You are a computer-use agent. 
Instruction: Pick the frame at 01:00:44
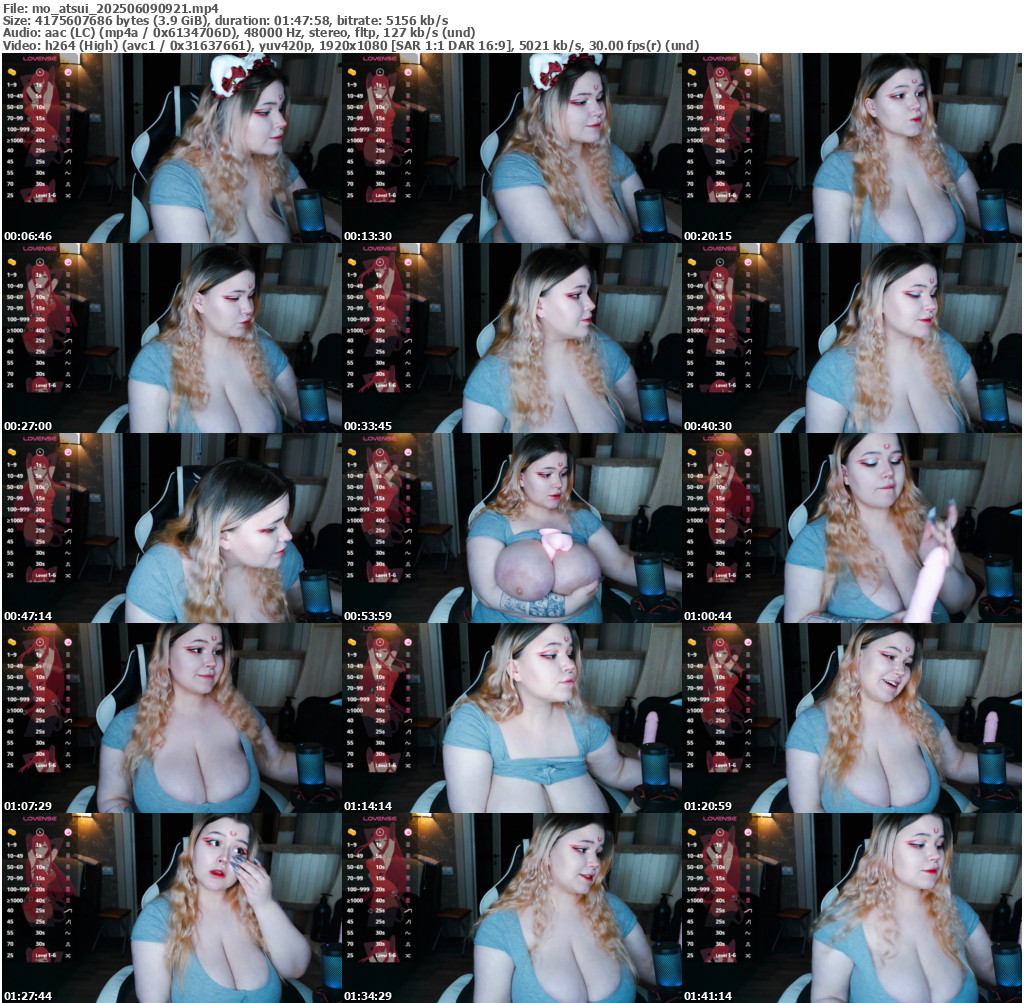(852, 528)
